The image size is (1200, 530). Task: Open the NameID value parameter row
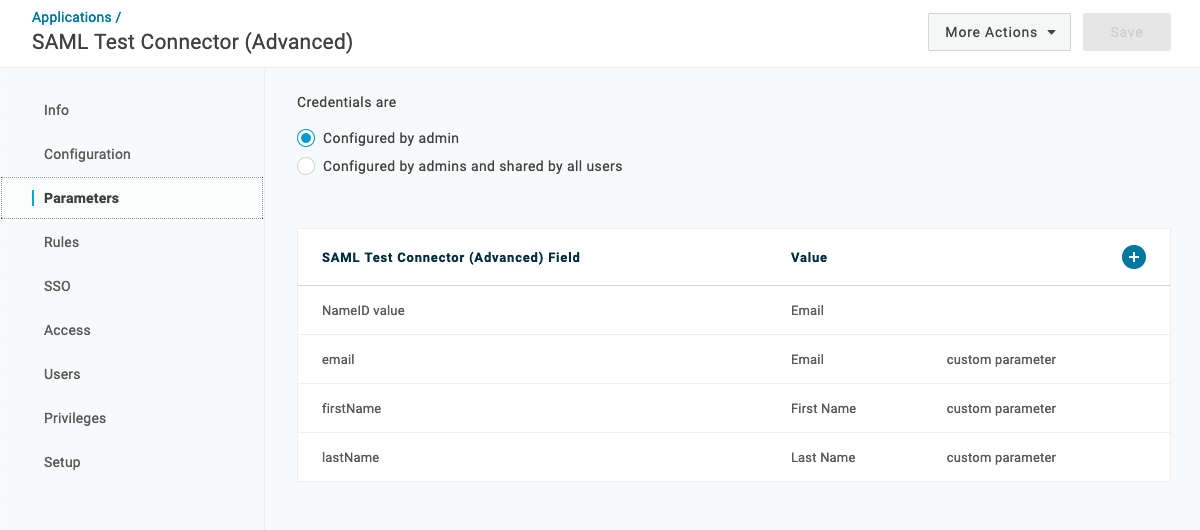pyautogui.click(x=363, y=310)
